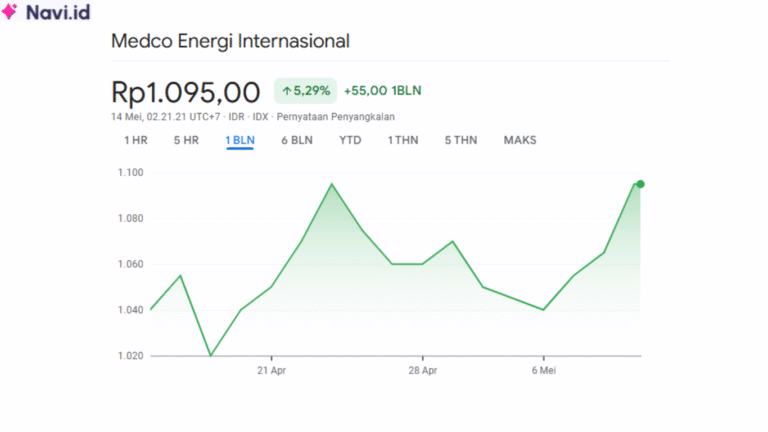This screenshot has width=768, height=432.
Task: Show the 6 BLN chart range
Action: pyautogui.click(x=297, y=140)
